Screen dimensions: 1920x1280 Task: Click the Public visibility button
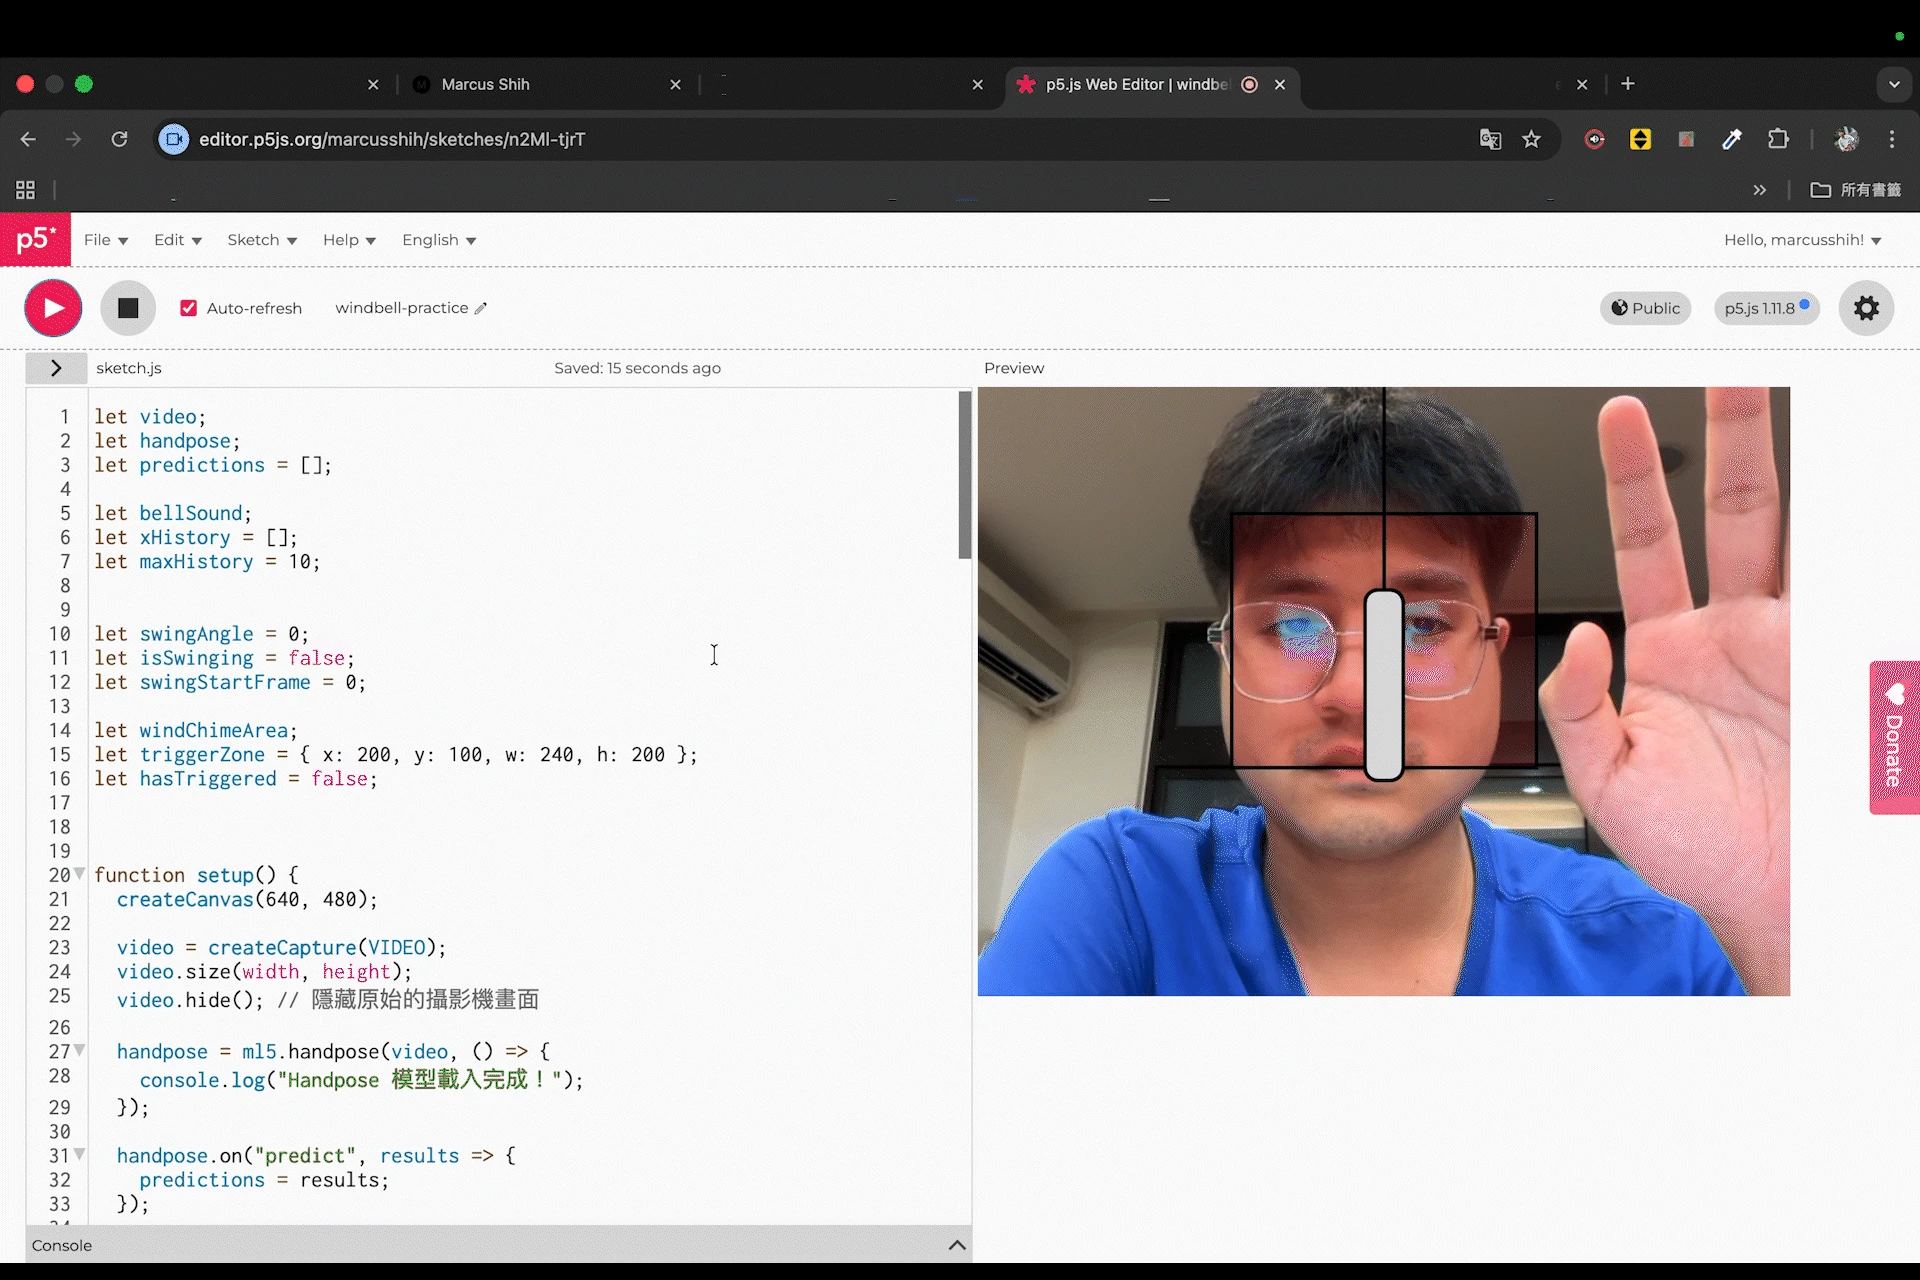(x=1645, y=308)
